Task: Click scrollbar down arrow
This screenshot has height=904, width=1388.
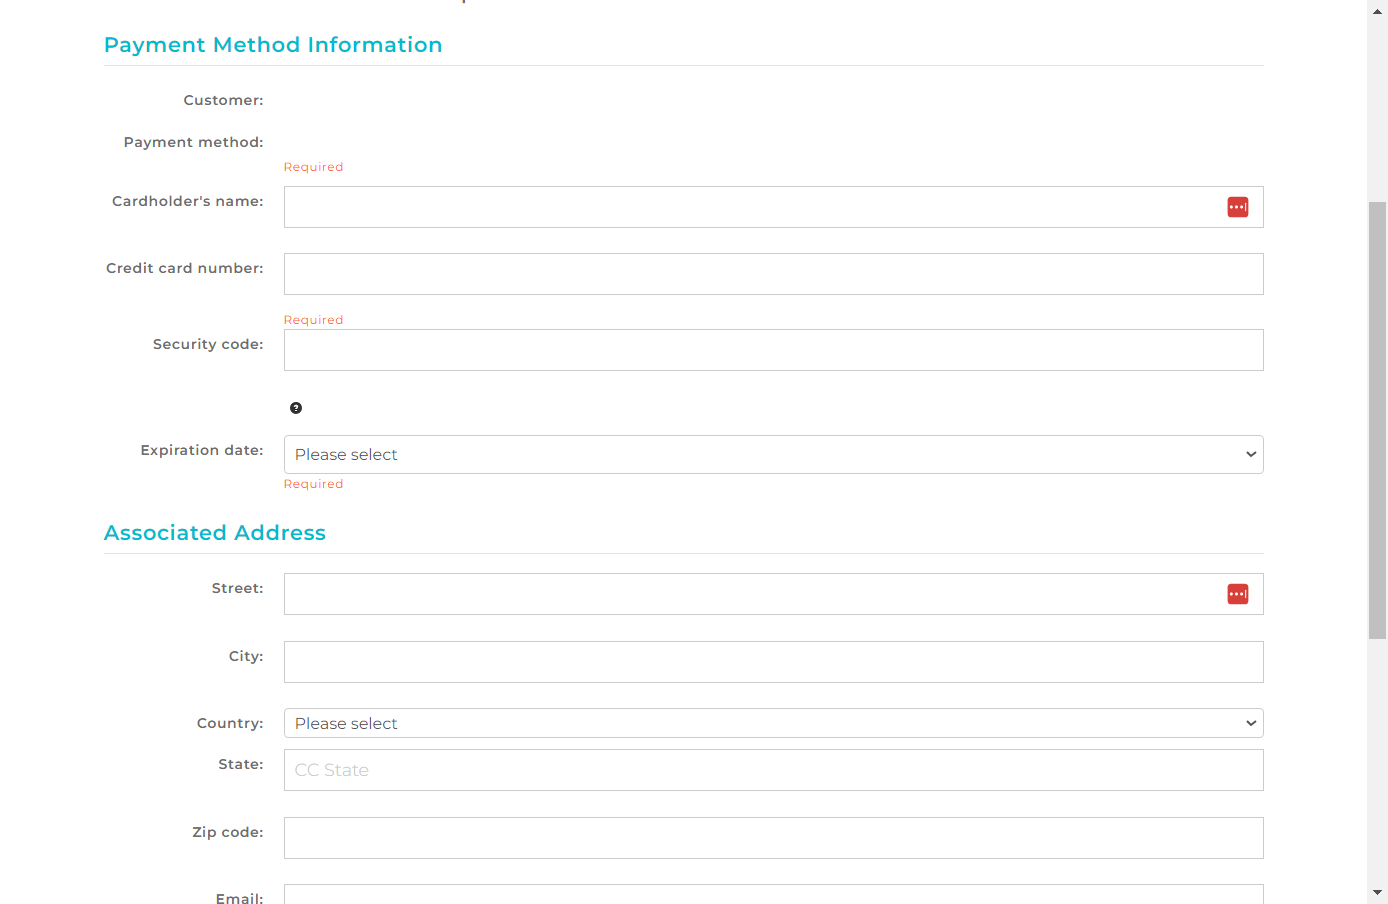Action: pyautogui.click(x=1377, y=892)
